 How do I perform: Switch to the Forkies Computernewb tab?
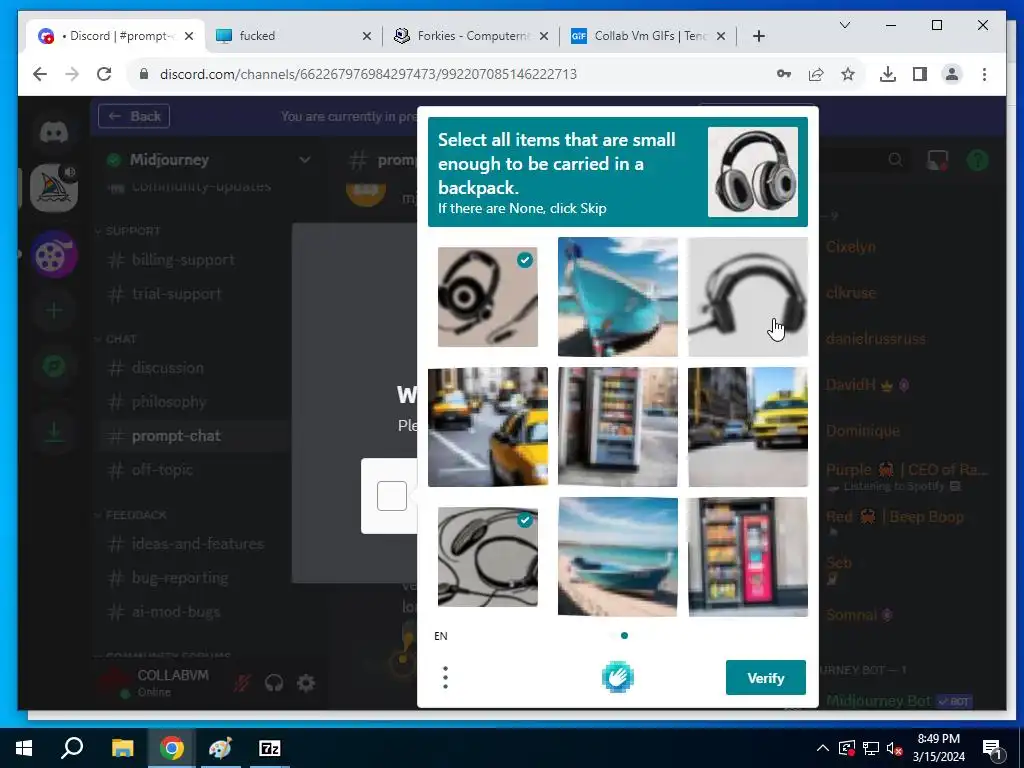[472, 36]
